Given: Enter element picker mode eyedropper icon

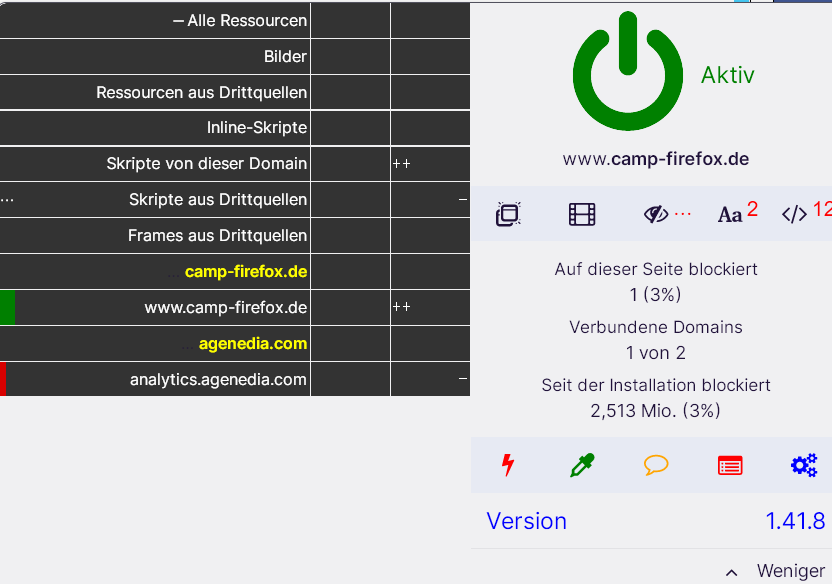Looking at the screenshot, I should [x=582, y=465].
